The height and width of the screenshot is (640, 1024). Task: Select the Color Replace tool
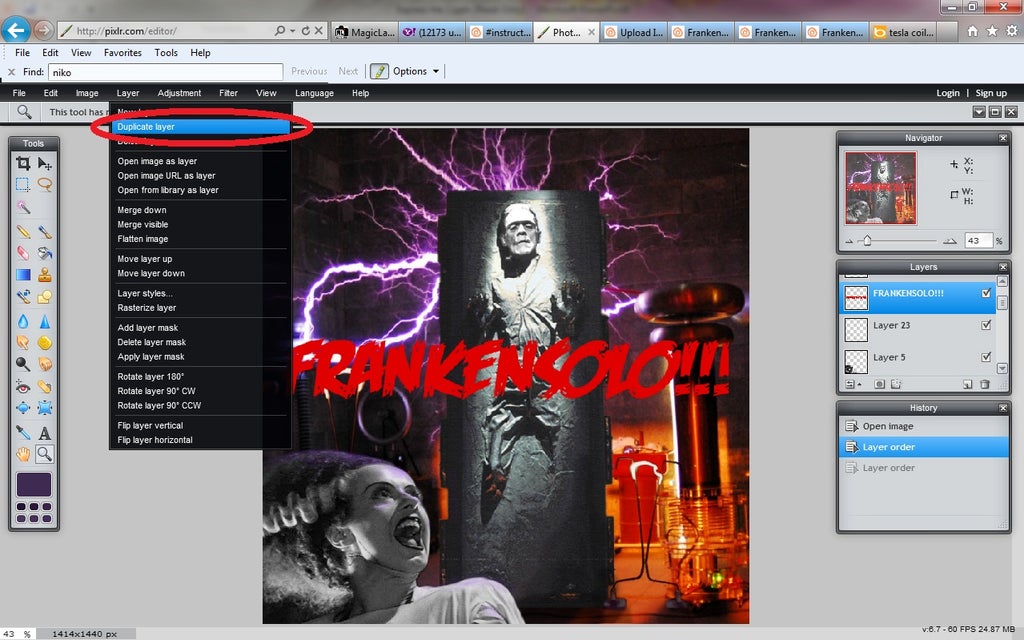[x=23, y=297]
